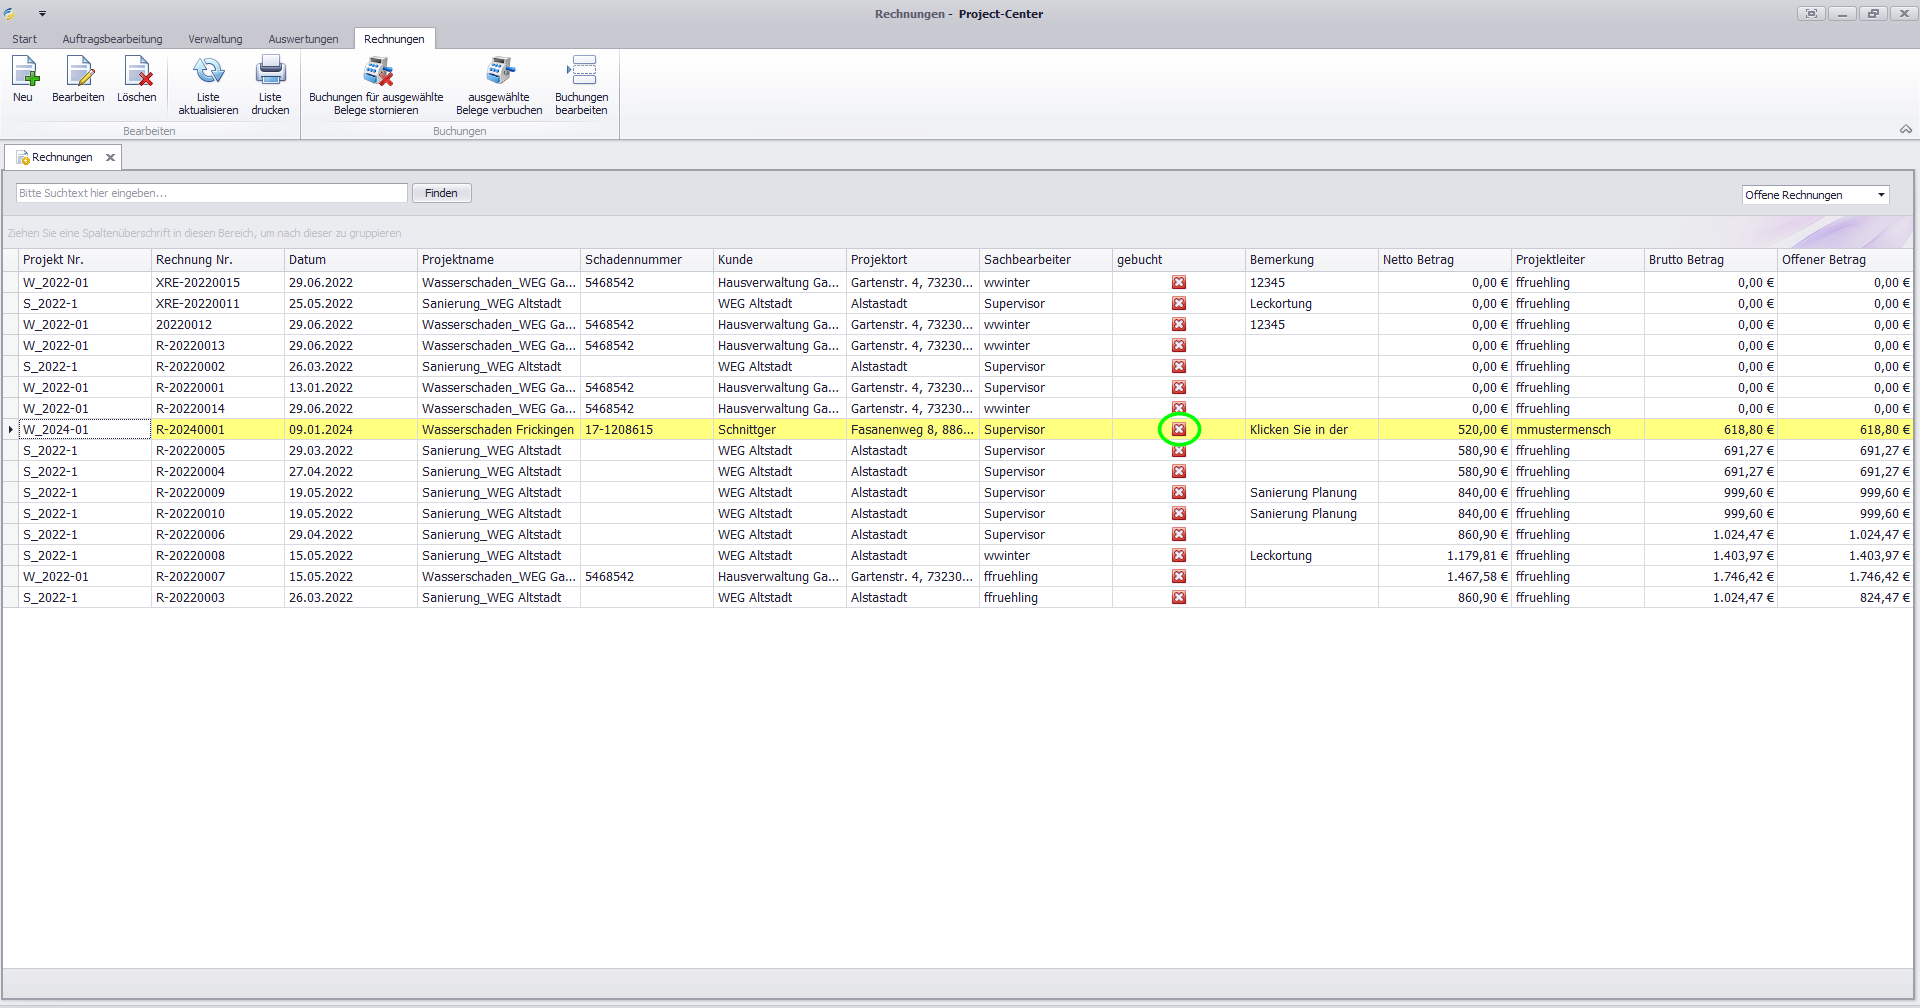Switch to the Auftragsbearbeitung ribbon tab
Viewport: 1920px width, 1008px height.
(x=112, y=39)
